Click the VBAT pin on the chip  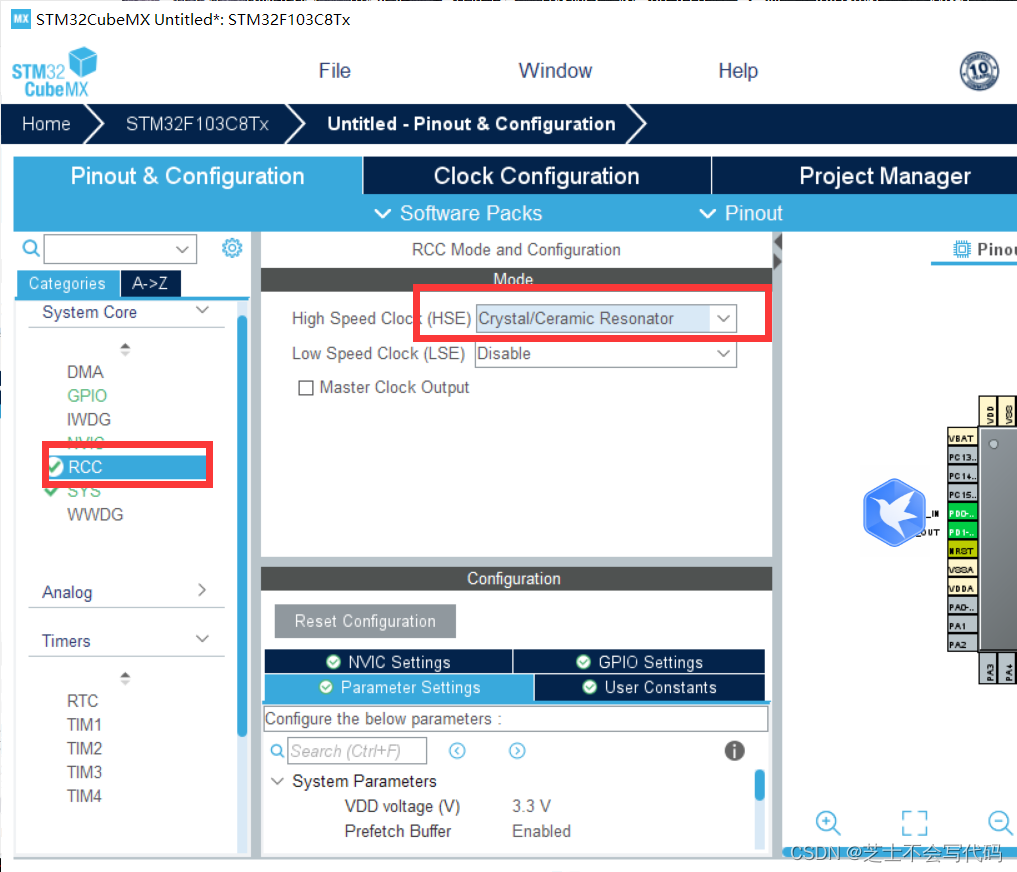coord(962,439)
